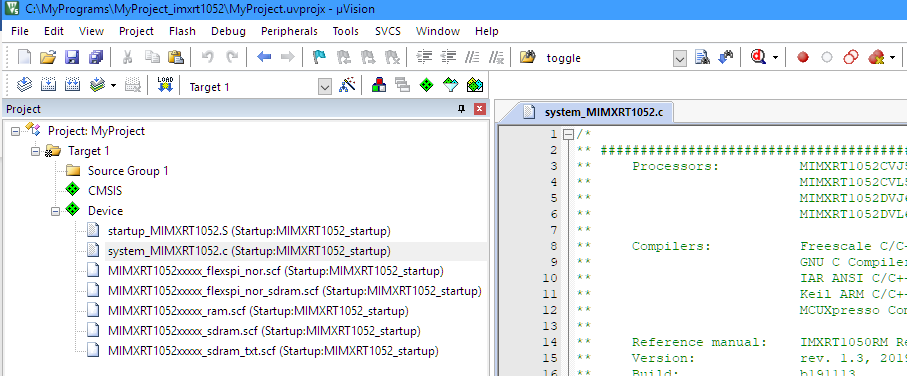The image size is (907, 376).
Task: Undo the last edit with the Undo arrow
Action: coord(208,57)
